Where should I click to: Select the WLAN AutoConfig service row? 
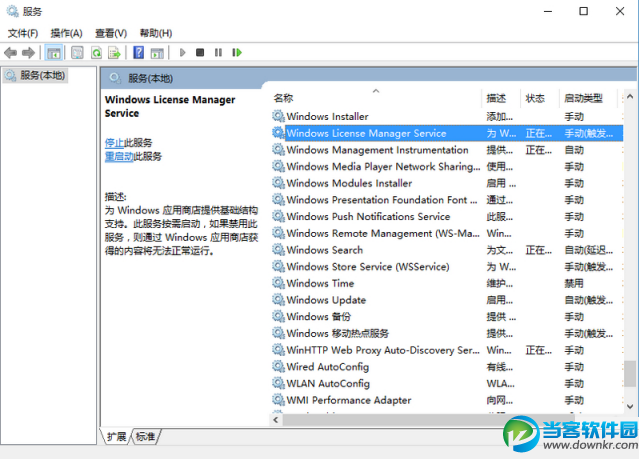447,383
